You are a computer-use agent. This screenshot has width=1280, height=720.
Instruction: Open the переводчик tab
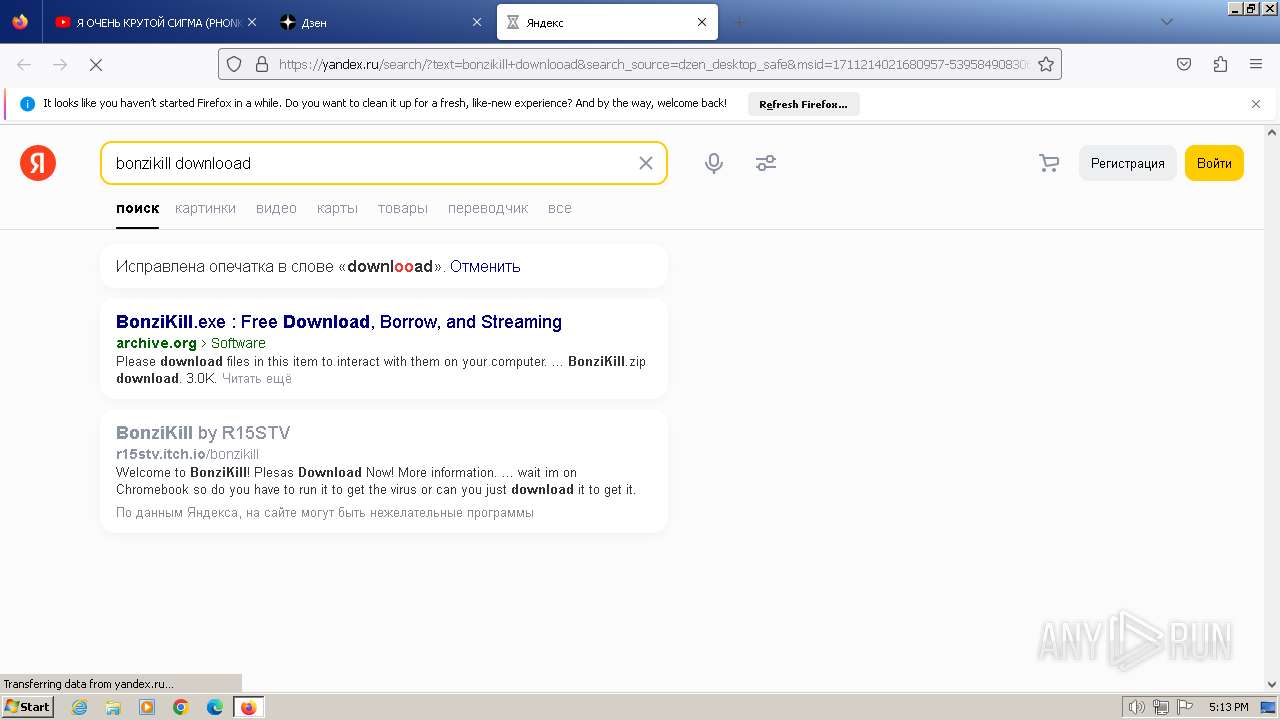488,208
